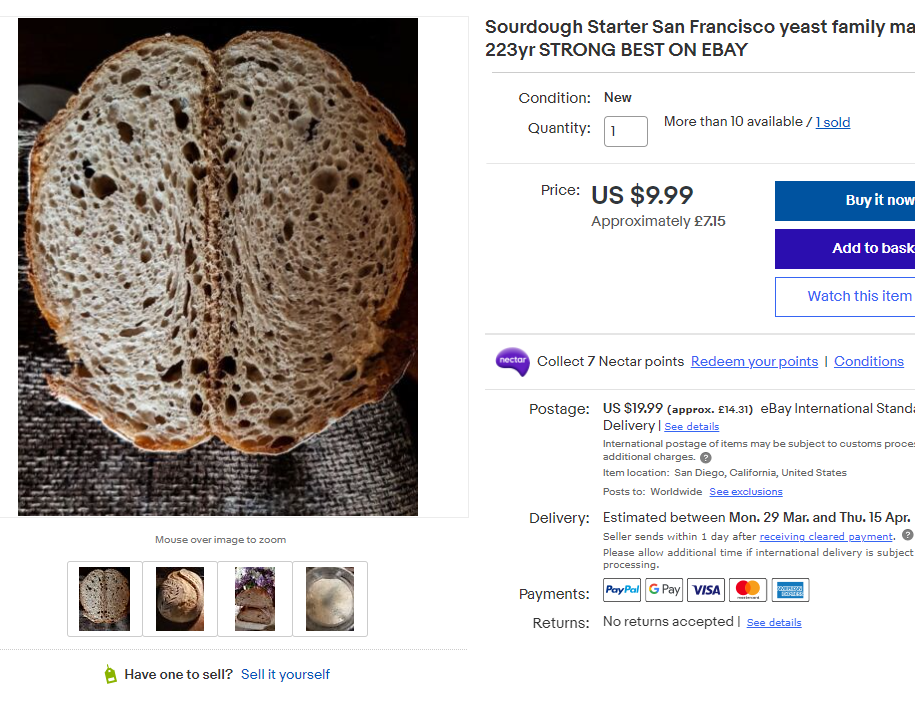Click the American Express icon

tap(790, 589)
